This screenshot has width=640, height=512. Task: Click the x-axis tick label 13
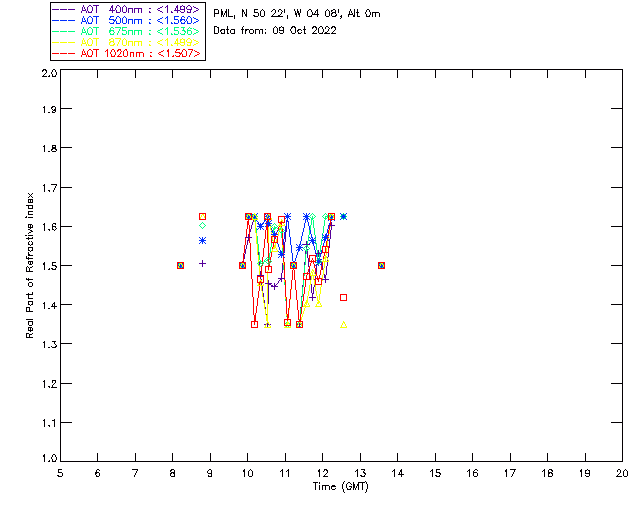point(360,473)
